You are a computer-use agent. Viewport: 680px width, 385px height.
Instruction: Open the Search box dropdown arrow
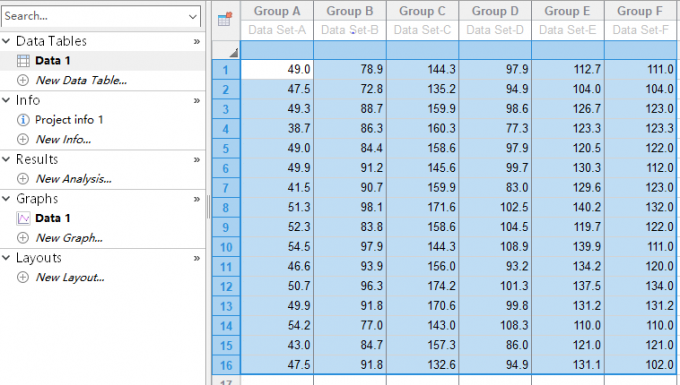193,16
